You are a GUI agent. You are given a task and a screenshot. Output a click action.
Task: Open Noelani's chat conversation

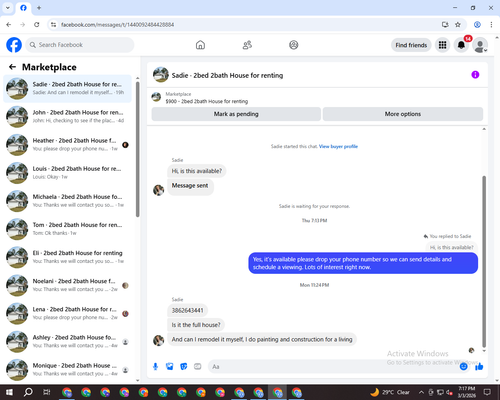point(67,285)
